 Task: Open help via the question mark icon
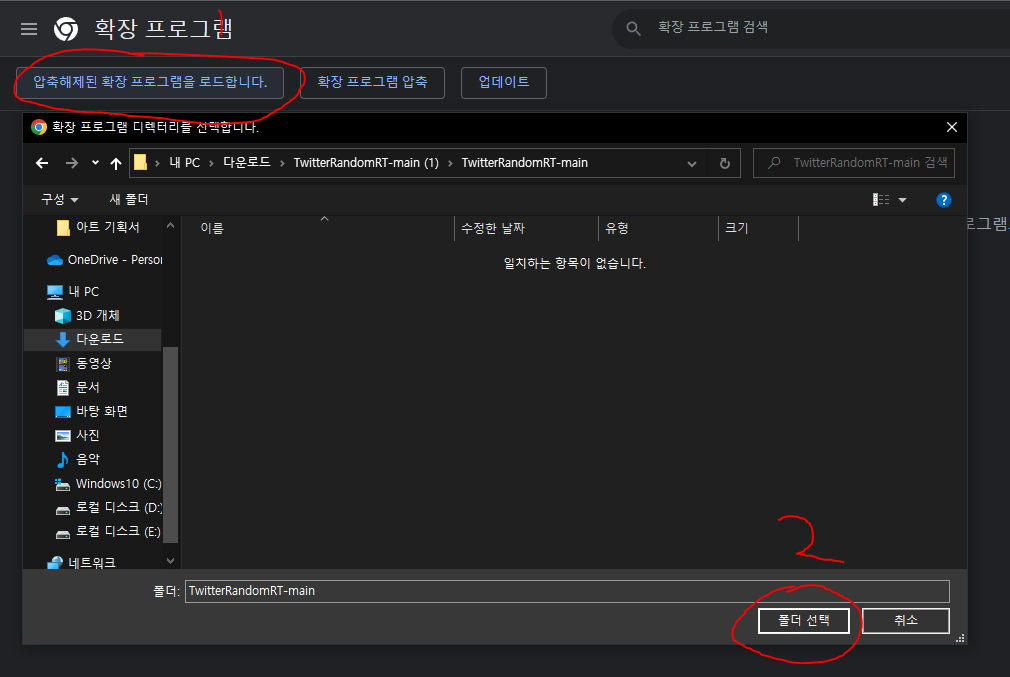(x=944, y=199)
